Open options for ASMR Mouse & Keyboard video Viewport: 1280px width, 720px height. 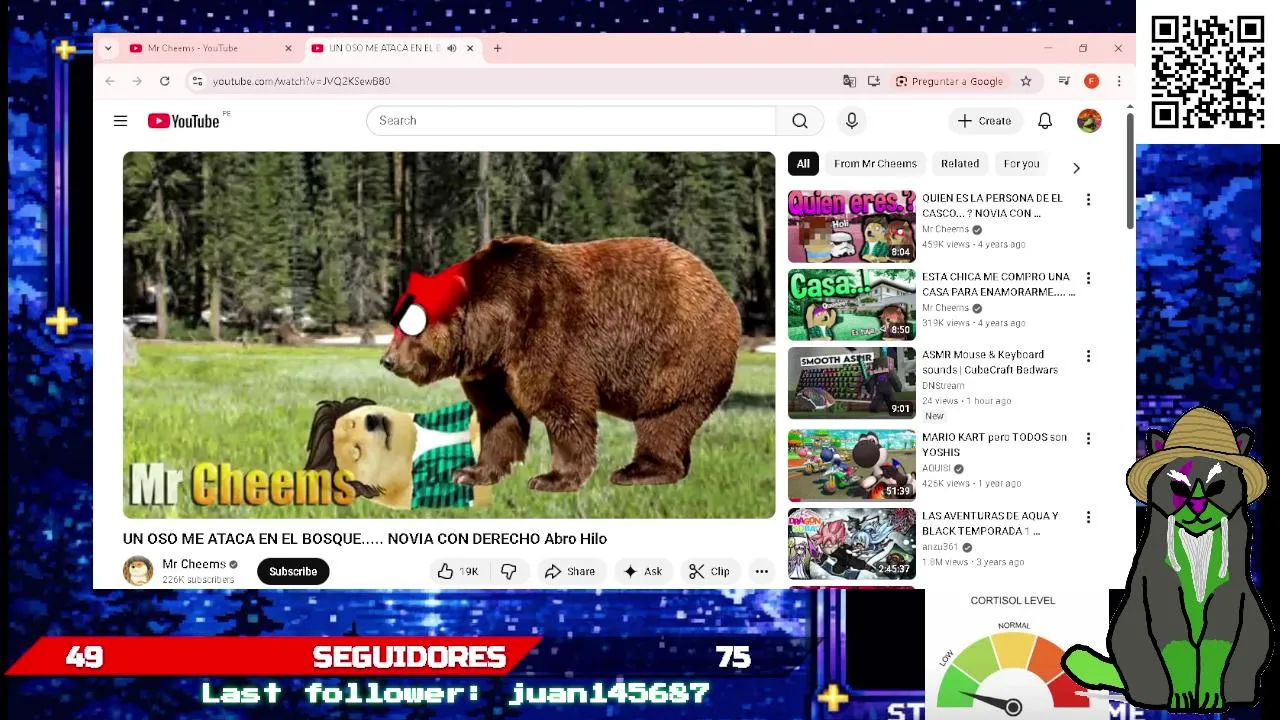click(1088, 356)
